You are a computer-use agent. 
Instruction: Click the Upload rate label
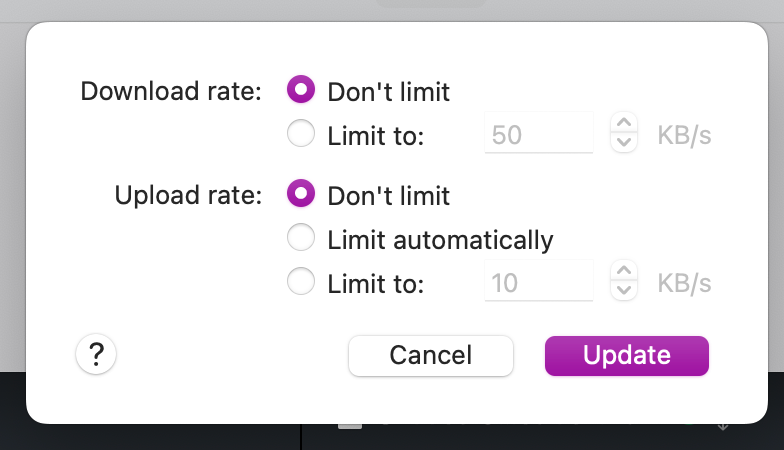coord(188,195)
